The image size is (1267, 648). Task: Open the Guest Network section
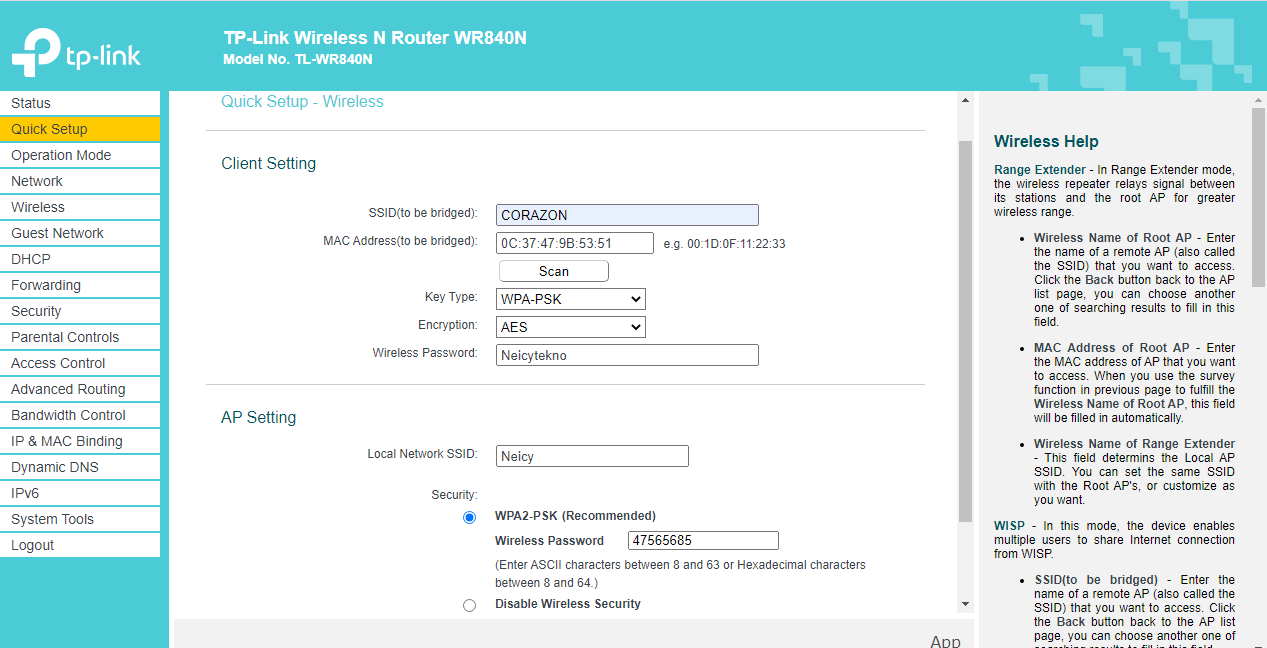pyautogui.click(x=80, y=233)
